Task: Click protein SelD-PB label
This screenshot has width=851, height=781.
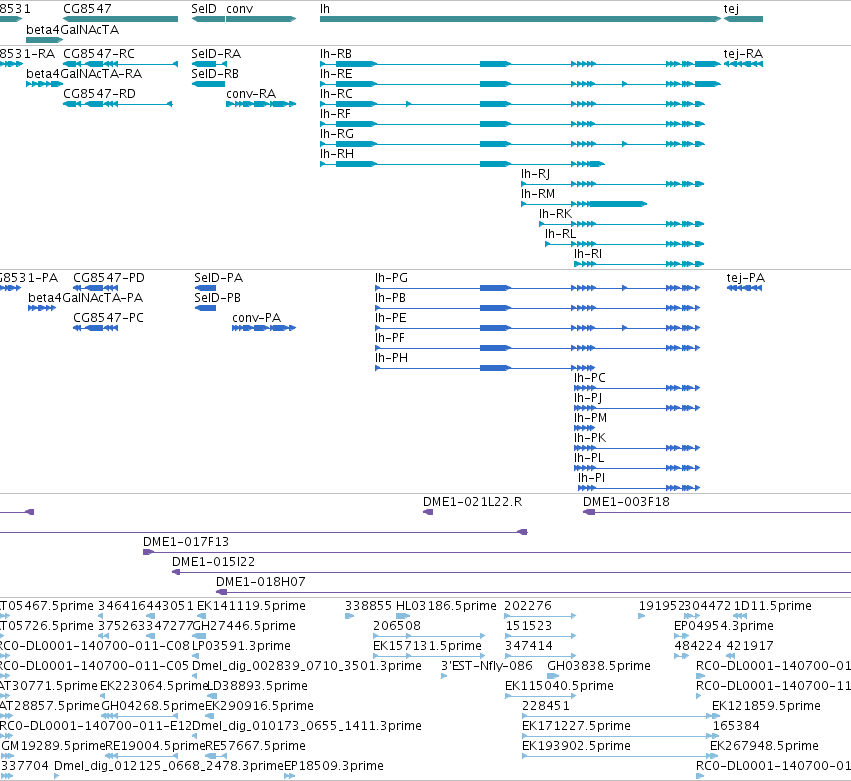Action: 218,298
